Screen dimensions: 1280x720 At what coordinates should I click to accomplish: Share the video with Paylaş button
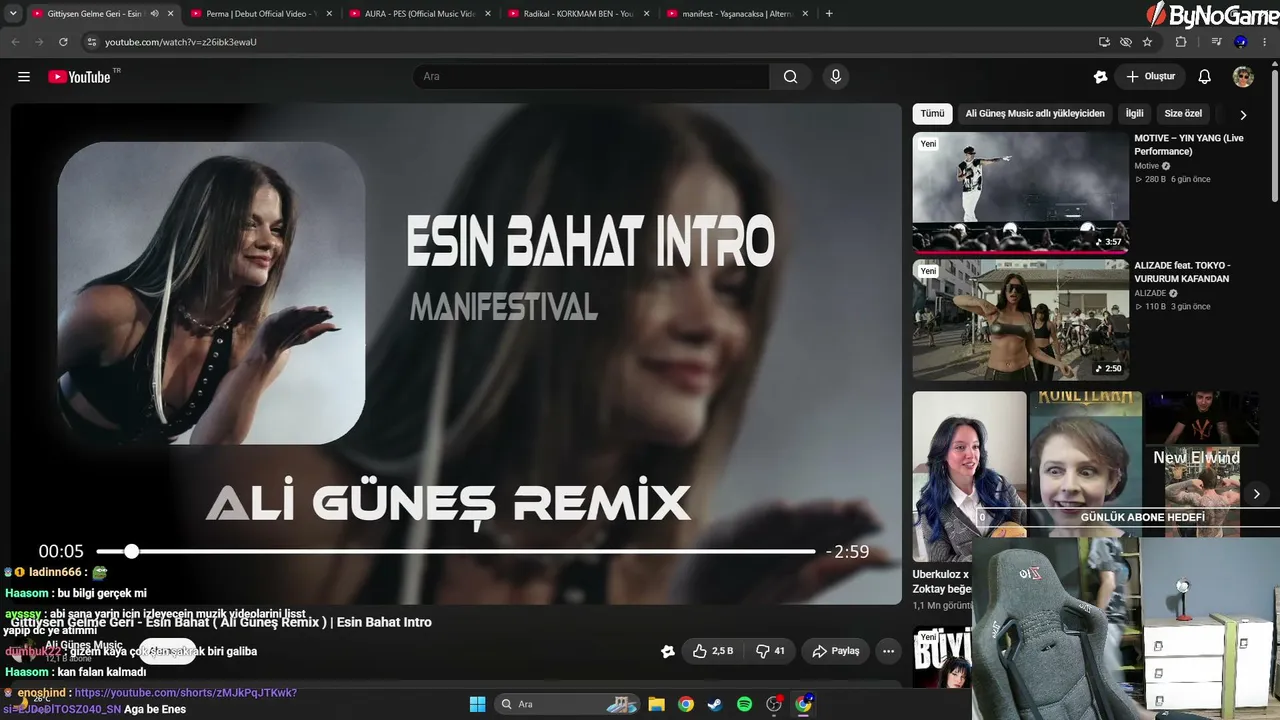click(x=836, y=651)
